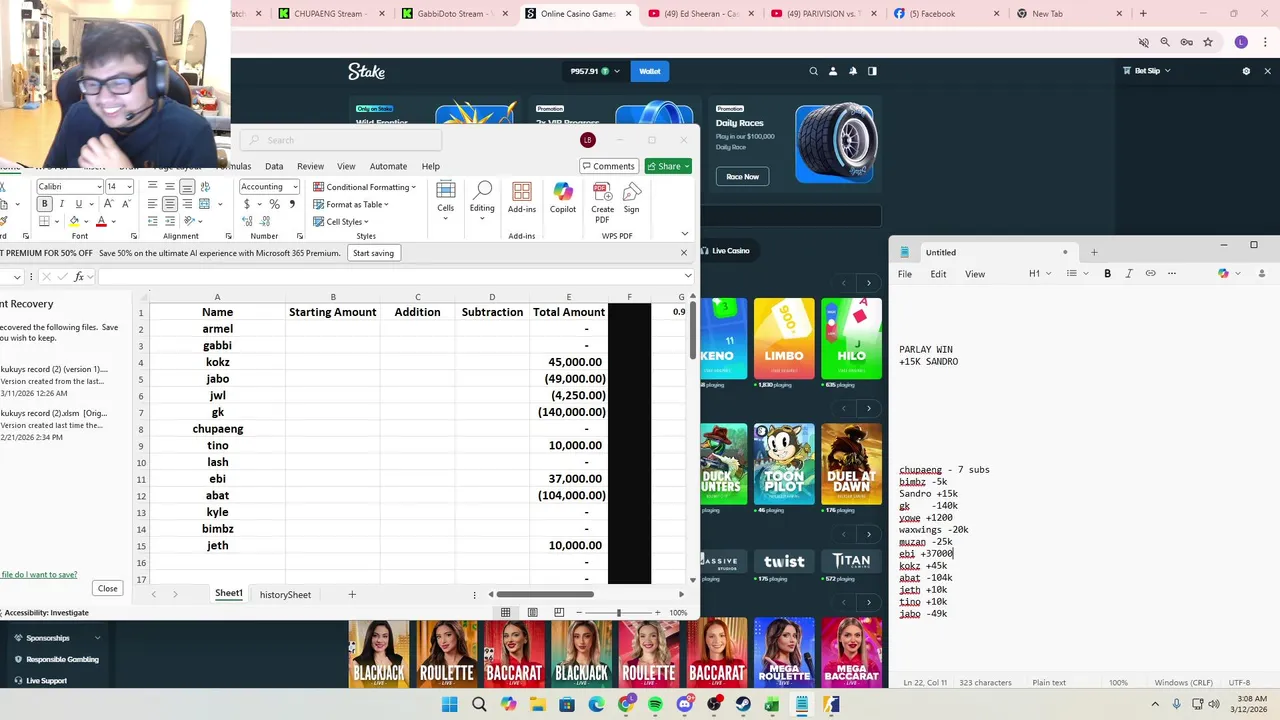Click the Excel fill color bucket
This screenshot has height=720, width=1280.
tap(74, 221)
